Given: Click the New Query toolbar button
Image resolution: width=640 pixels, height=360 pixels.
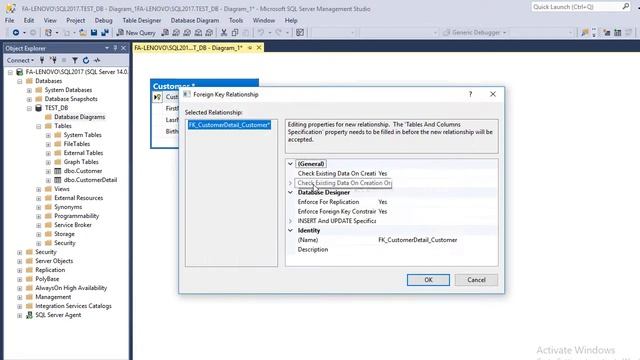Looking at the screenshot, I should 136,33.
